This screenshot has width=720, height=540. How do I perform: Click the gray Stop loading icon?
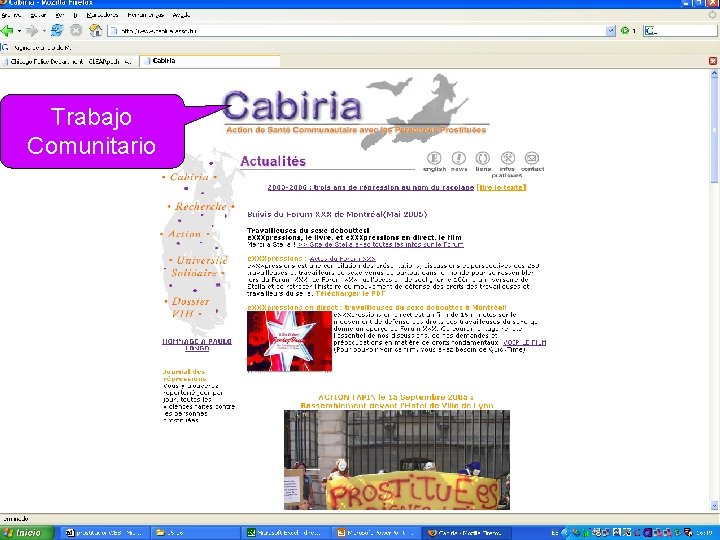(76, 30)
